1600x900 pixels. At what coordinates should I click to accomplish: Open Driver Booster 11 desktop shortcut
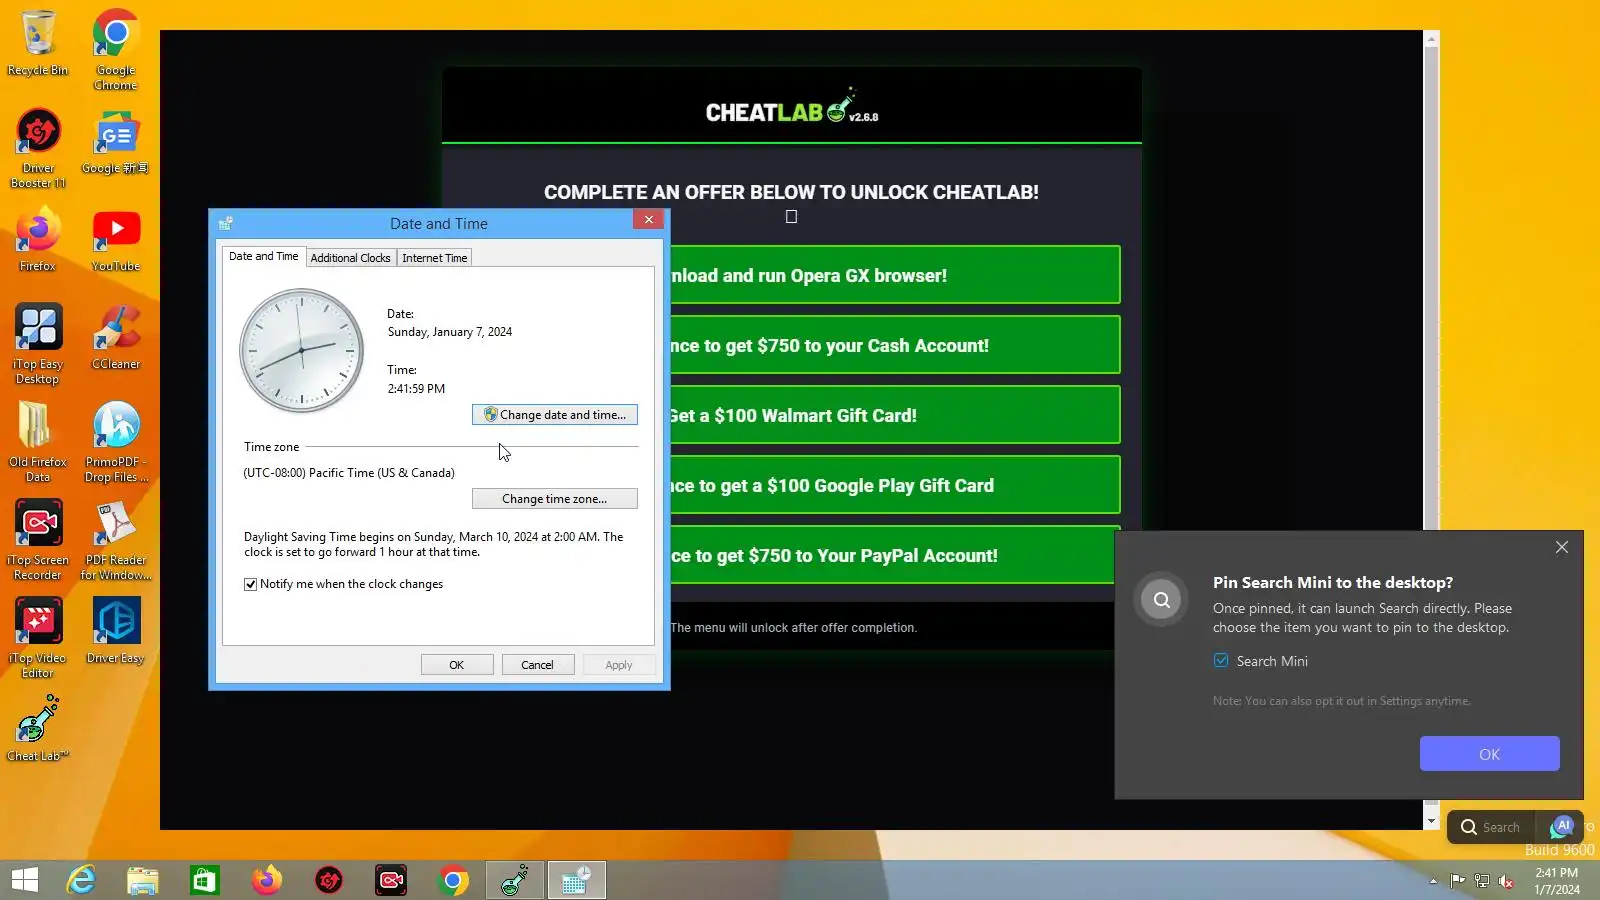tap(38, 148)
